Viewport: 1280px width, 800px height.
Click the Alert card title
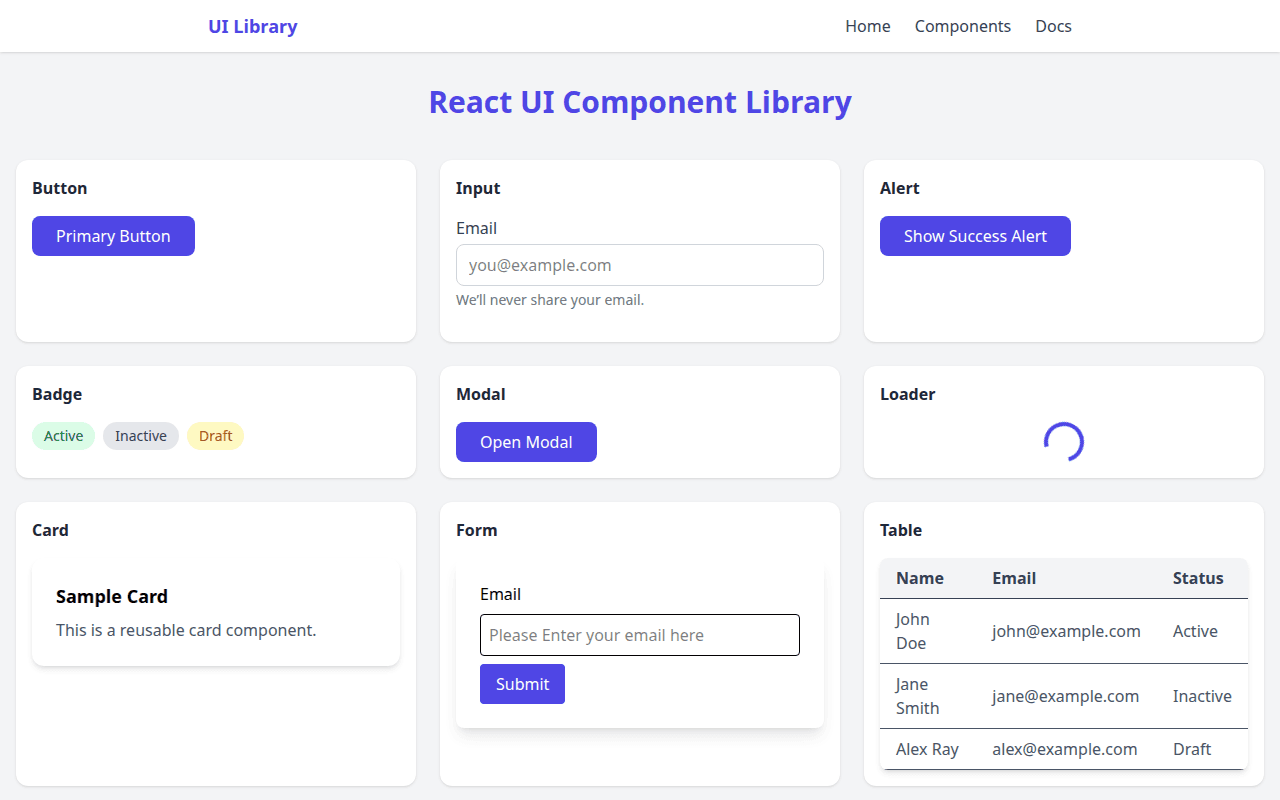tap(900, 188)
